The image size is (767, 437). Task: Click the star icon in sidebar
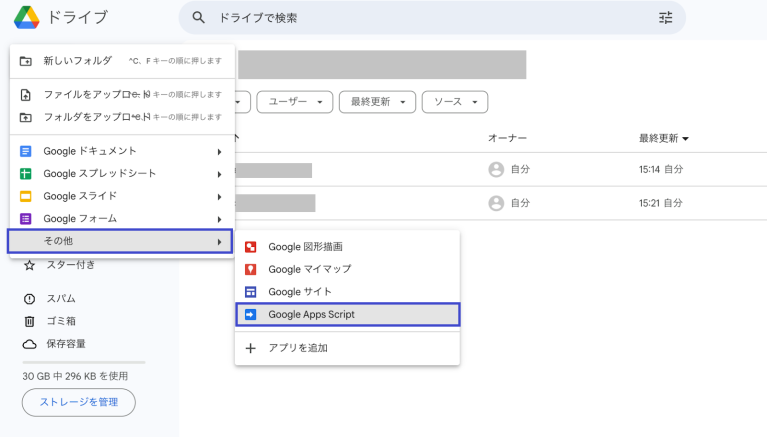click(x=29, y=265)
